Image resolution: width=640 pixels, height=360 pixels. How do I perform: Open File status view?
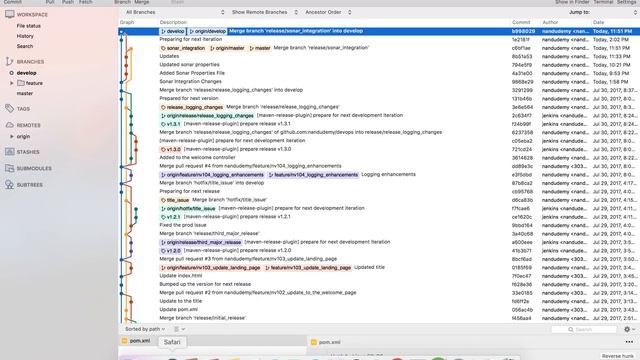tap(29, 26)
